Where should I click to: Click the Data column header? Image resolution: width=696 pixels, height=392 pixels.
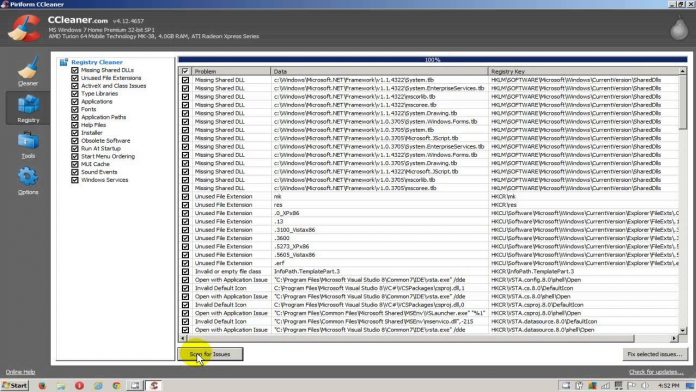pyautogui.click(x=379, y=71)
